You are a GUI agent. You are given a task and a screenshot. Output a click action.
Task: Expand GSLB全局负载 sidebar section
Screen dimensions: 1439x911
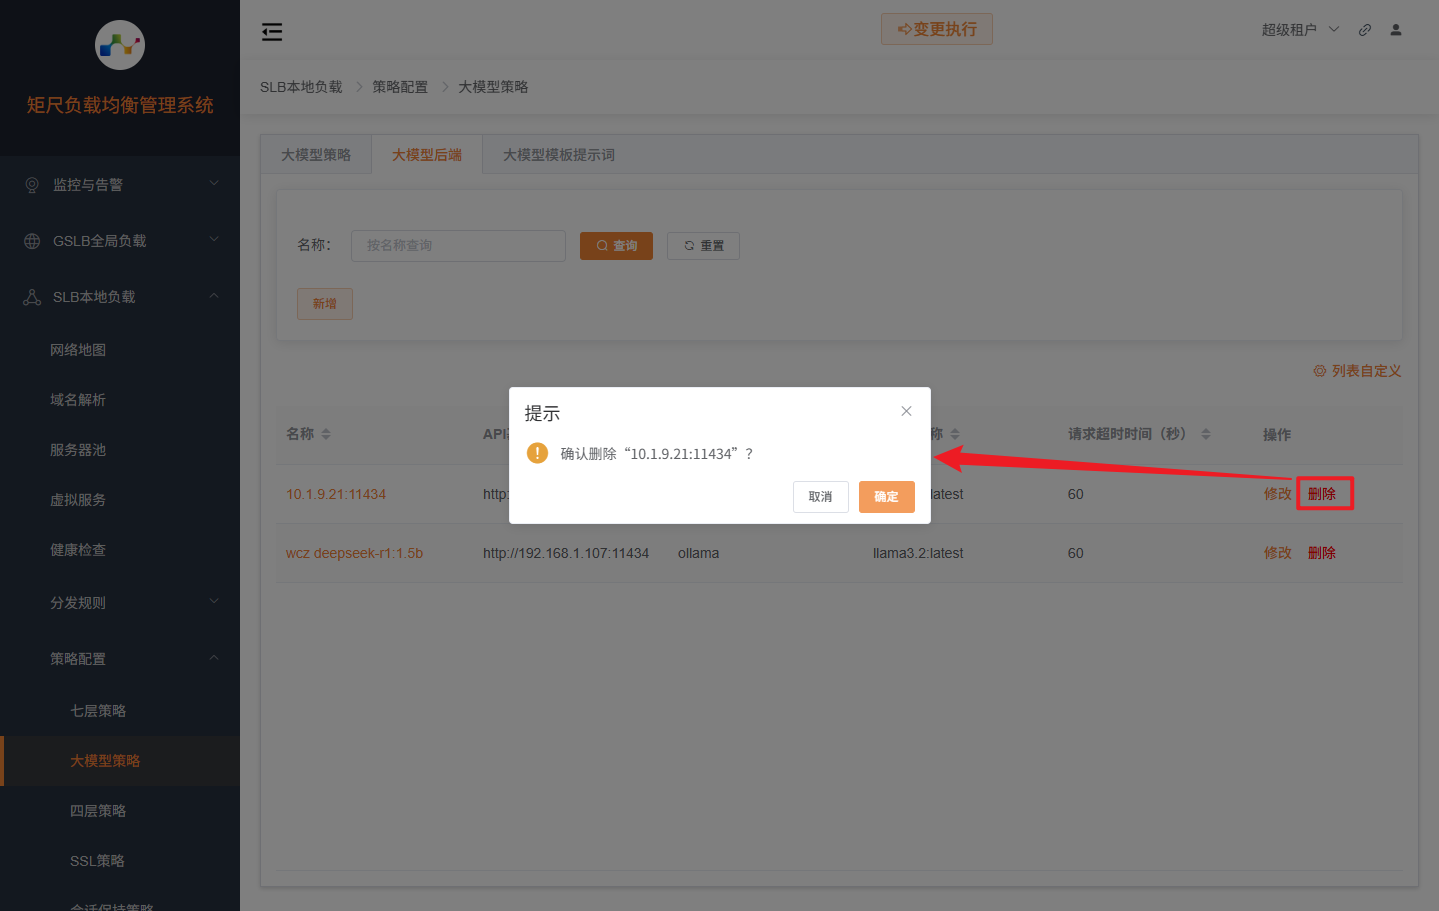point(120,241)
